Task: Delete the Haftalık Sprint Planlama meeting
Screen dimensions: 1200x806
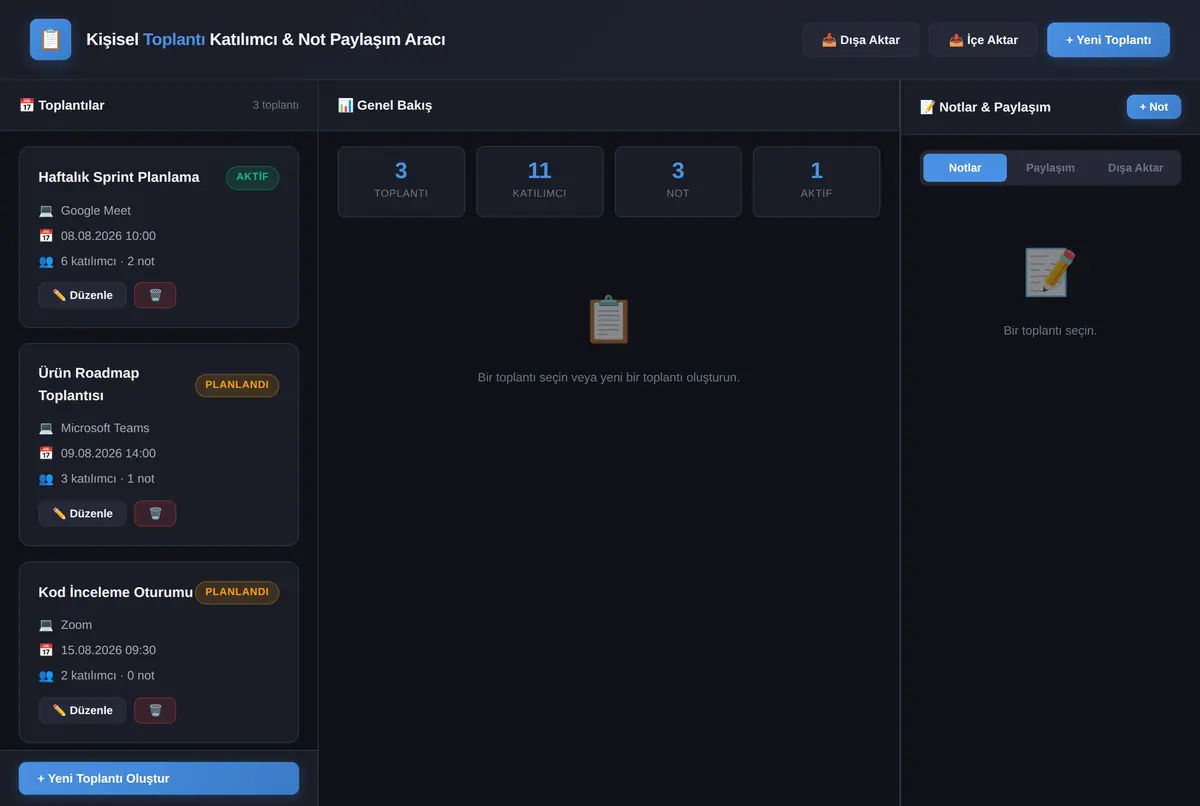Action: (x=155, y=295)
